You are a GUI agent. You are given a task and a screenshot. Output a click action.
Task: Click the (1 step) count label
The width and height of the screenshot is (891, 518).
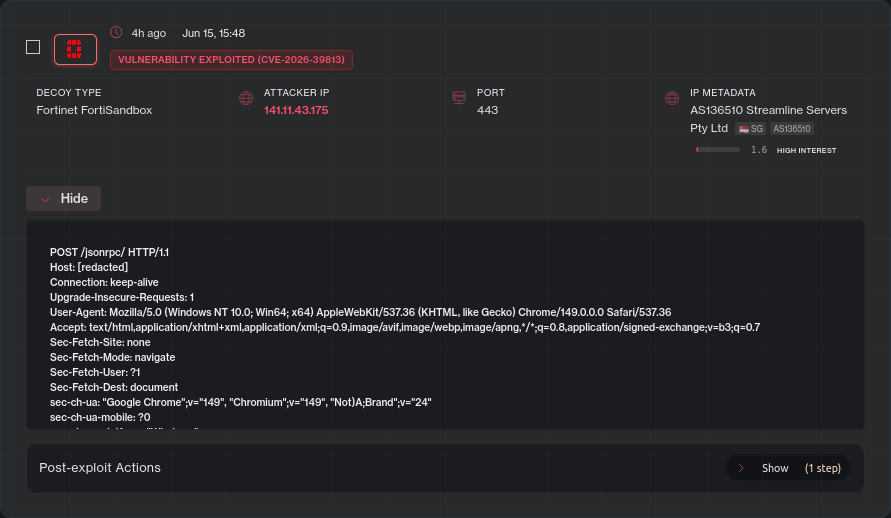823,469
